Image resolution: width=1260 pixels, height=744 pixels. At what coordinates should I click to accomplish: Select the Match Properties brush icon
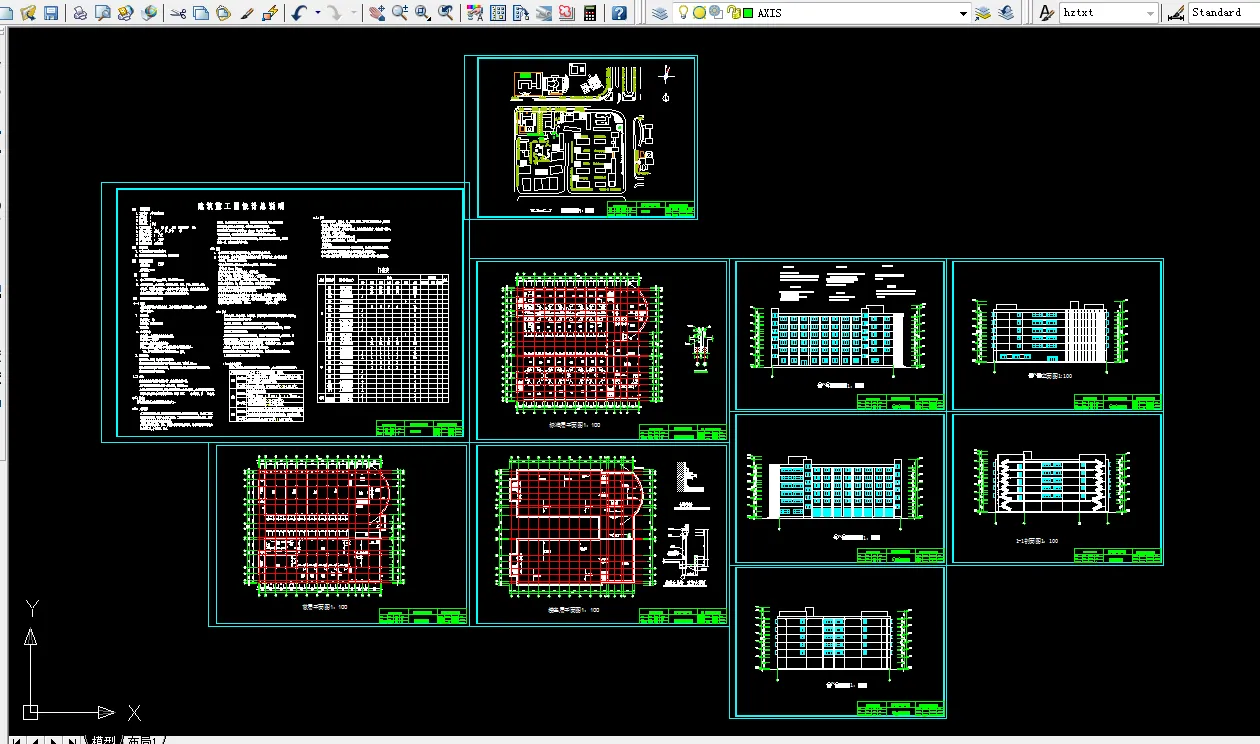click(x=247, y=13)
